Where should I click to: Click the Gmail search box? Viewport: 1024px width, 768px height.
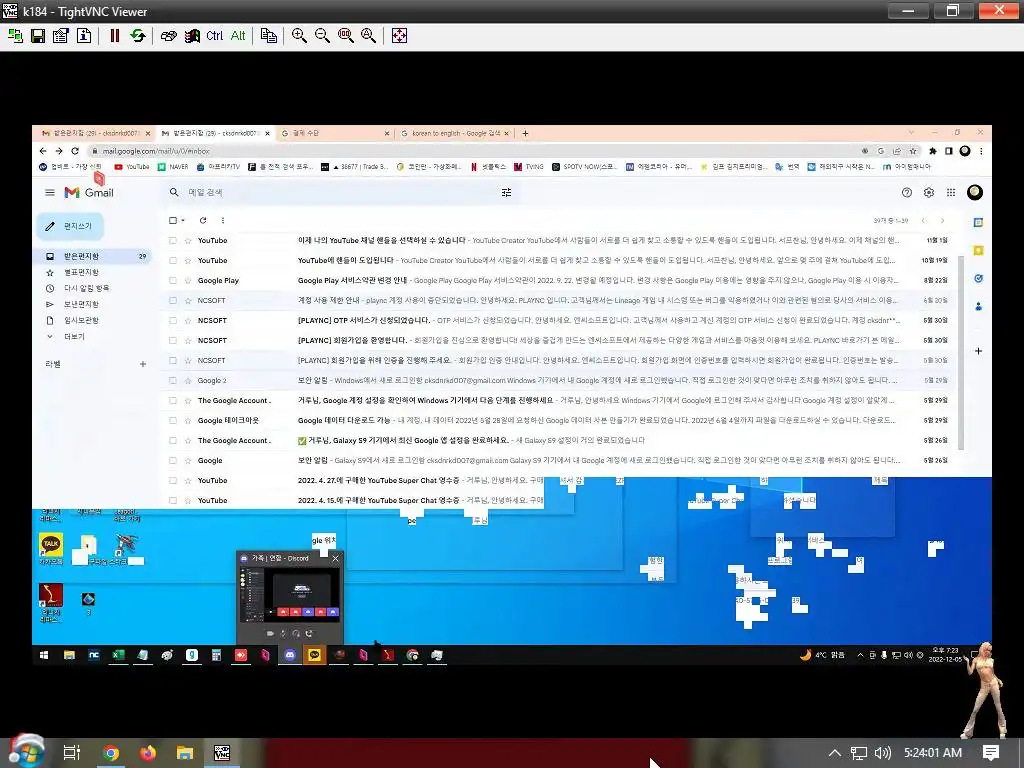[340, 192]
